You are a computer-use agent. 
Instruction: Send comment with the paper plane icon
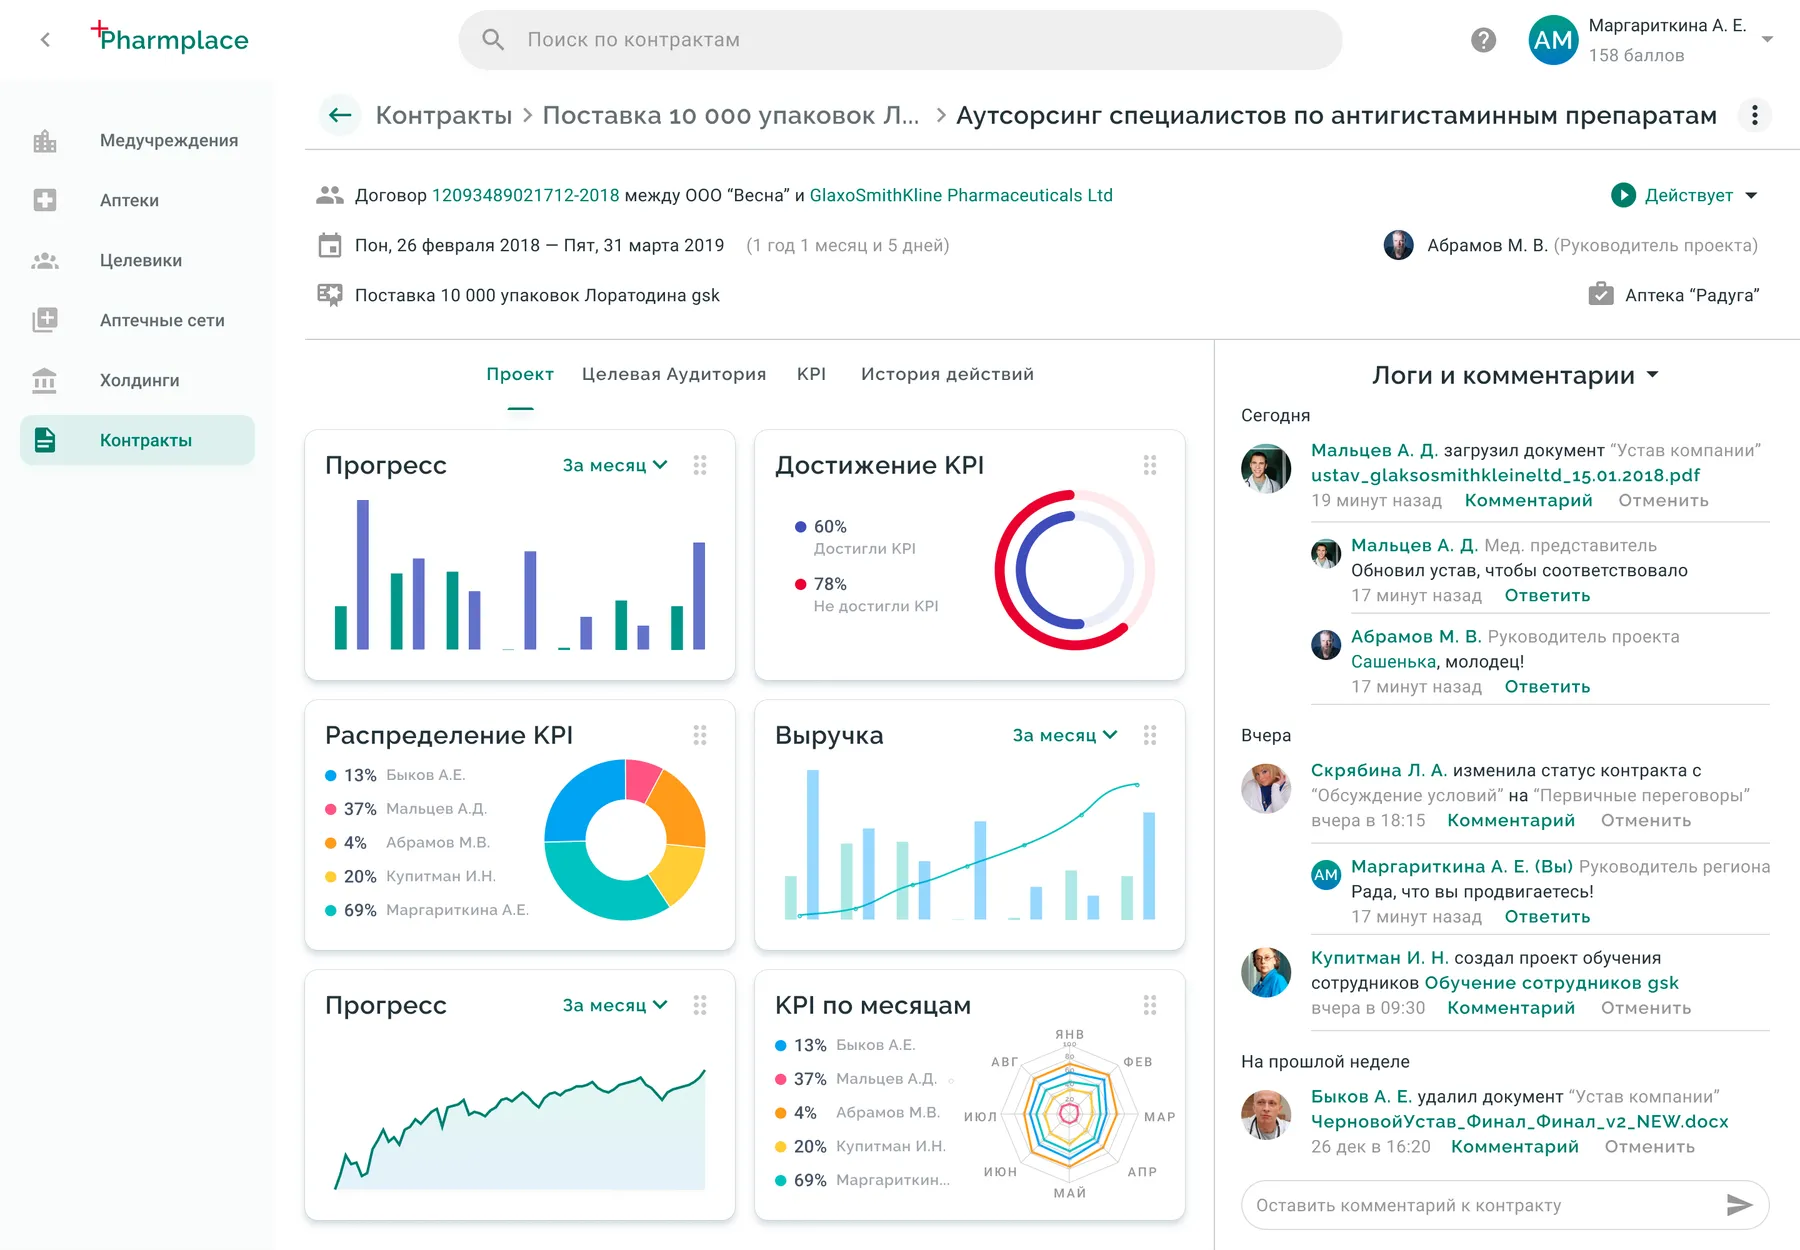pos(1740,1205)
